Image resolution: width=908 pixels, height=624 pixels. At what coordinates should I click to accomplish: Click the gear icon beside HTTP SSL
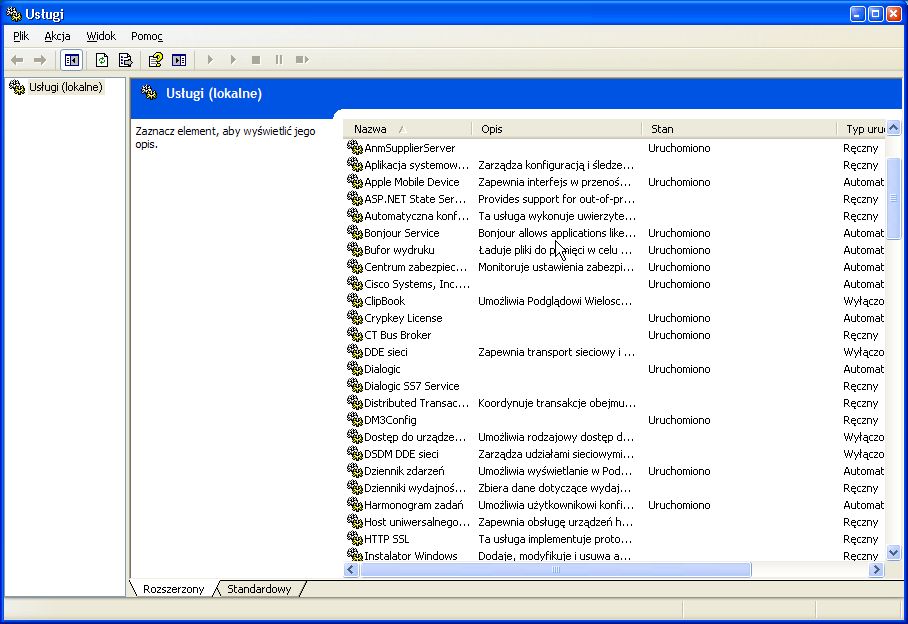pyautogui.click(x=354, y=539)
